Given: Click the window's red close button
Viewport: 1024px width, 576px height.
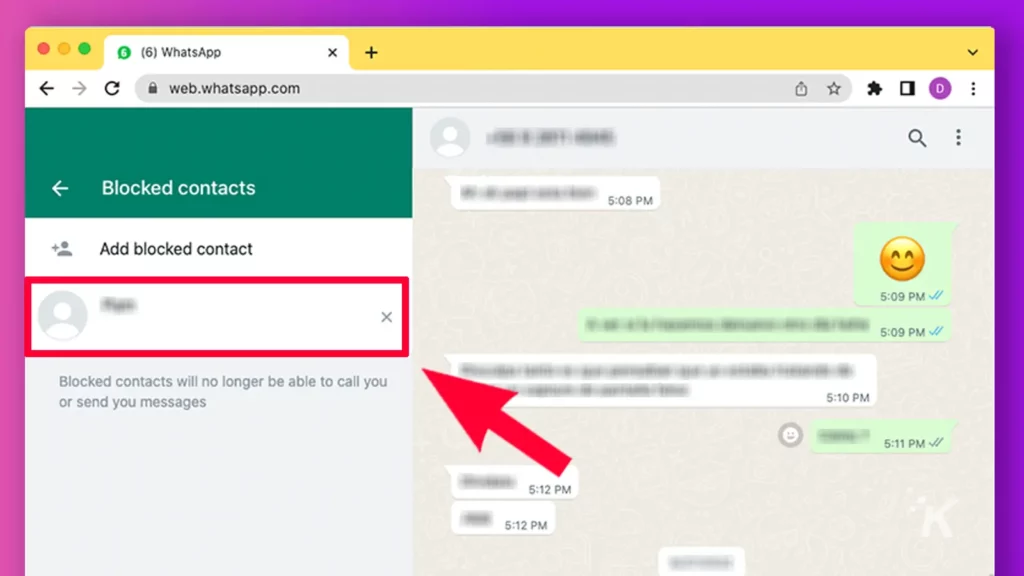Looking at the screenshot, I should 44,48.
